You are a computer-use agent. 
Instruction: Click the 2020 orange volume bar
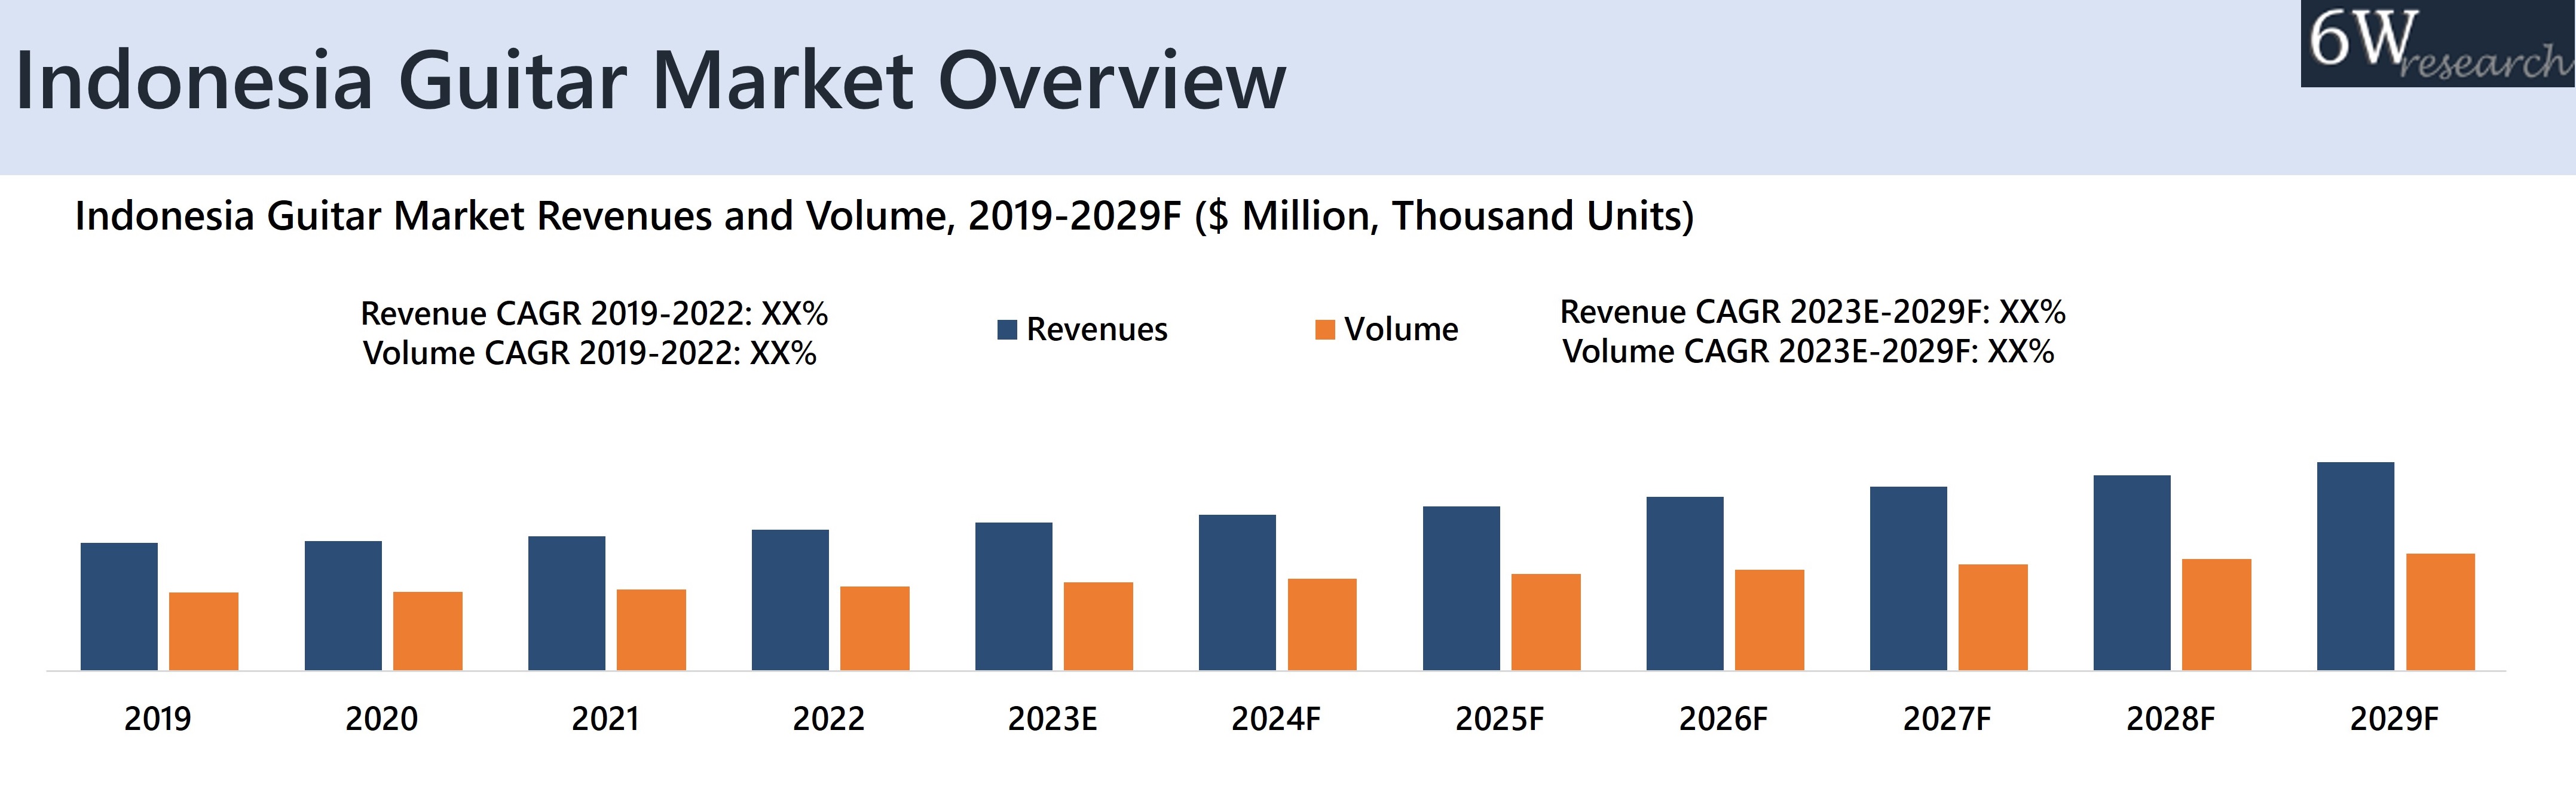[x=428, y=631]
